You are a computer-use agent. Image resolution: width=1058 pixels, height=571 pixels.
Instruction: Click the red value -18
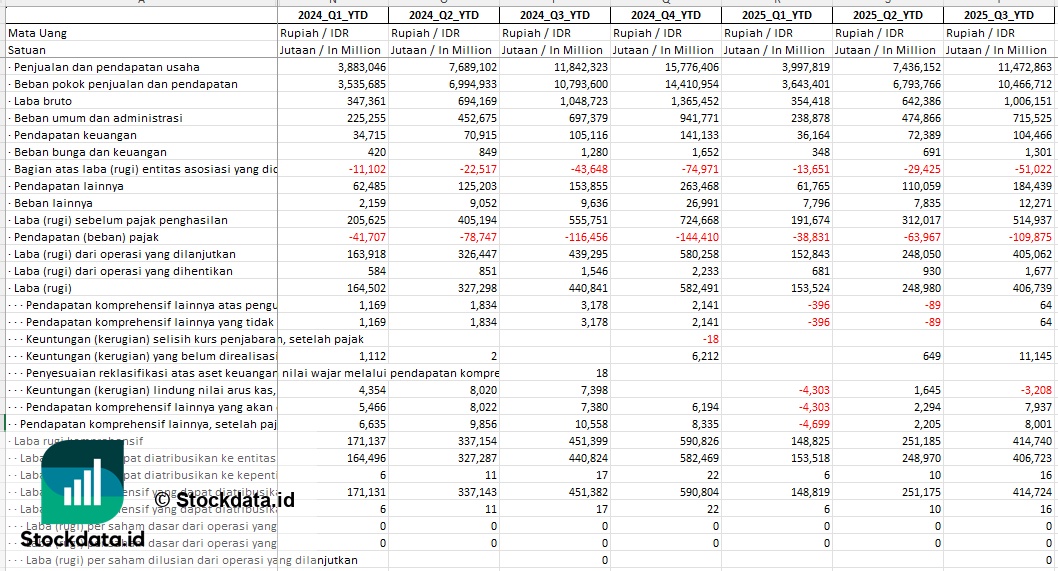pyautogui.click(x=711, y=339)
